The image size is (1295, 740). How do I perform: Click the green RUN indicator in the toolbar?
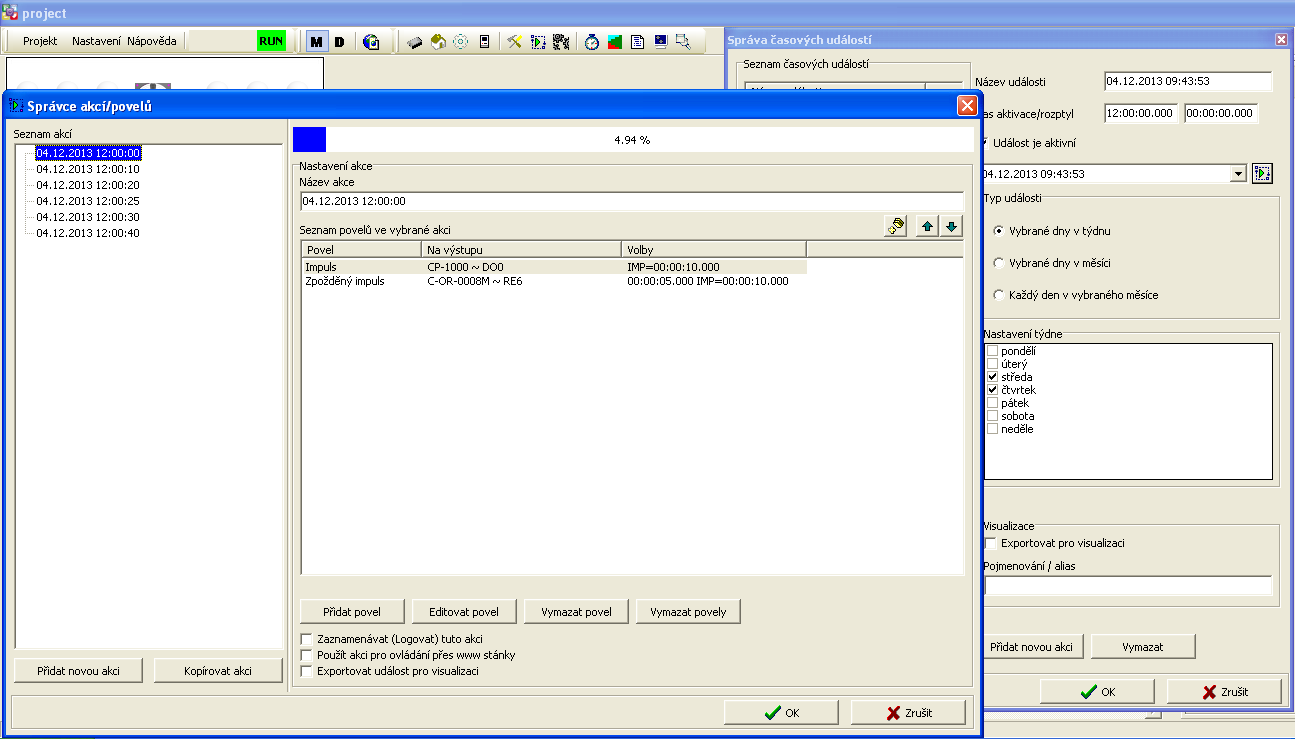271,41
